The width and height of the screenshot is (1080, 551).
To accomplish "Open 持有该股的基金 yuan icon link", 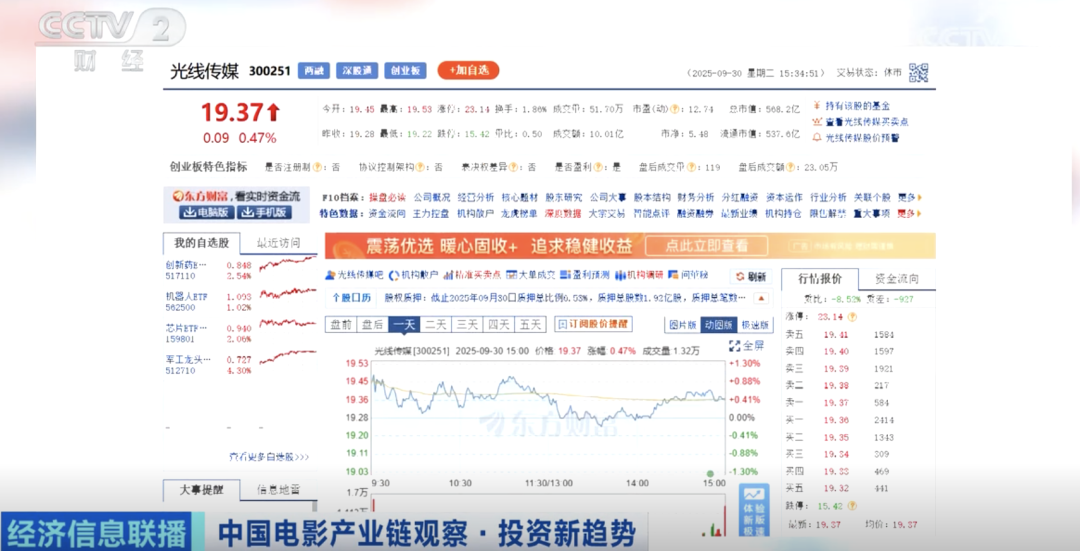I will click(x=817, y=105).
